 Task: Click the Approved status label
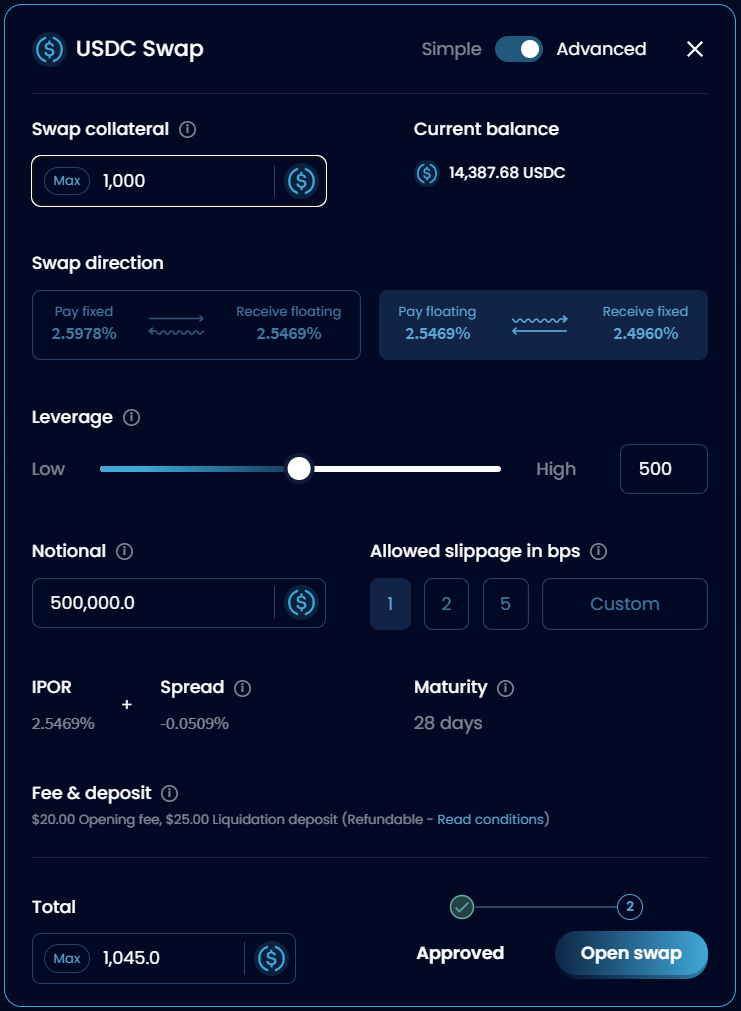click(x=460, y=954)
